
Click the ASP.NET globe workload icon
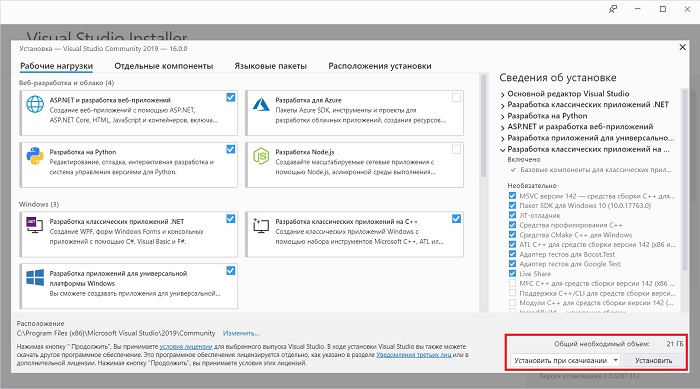[35, 105]
